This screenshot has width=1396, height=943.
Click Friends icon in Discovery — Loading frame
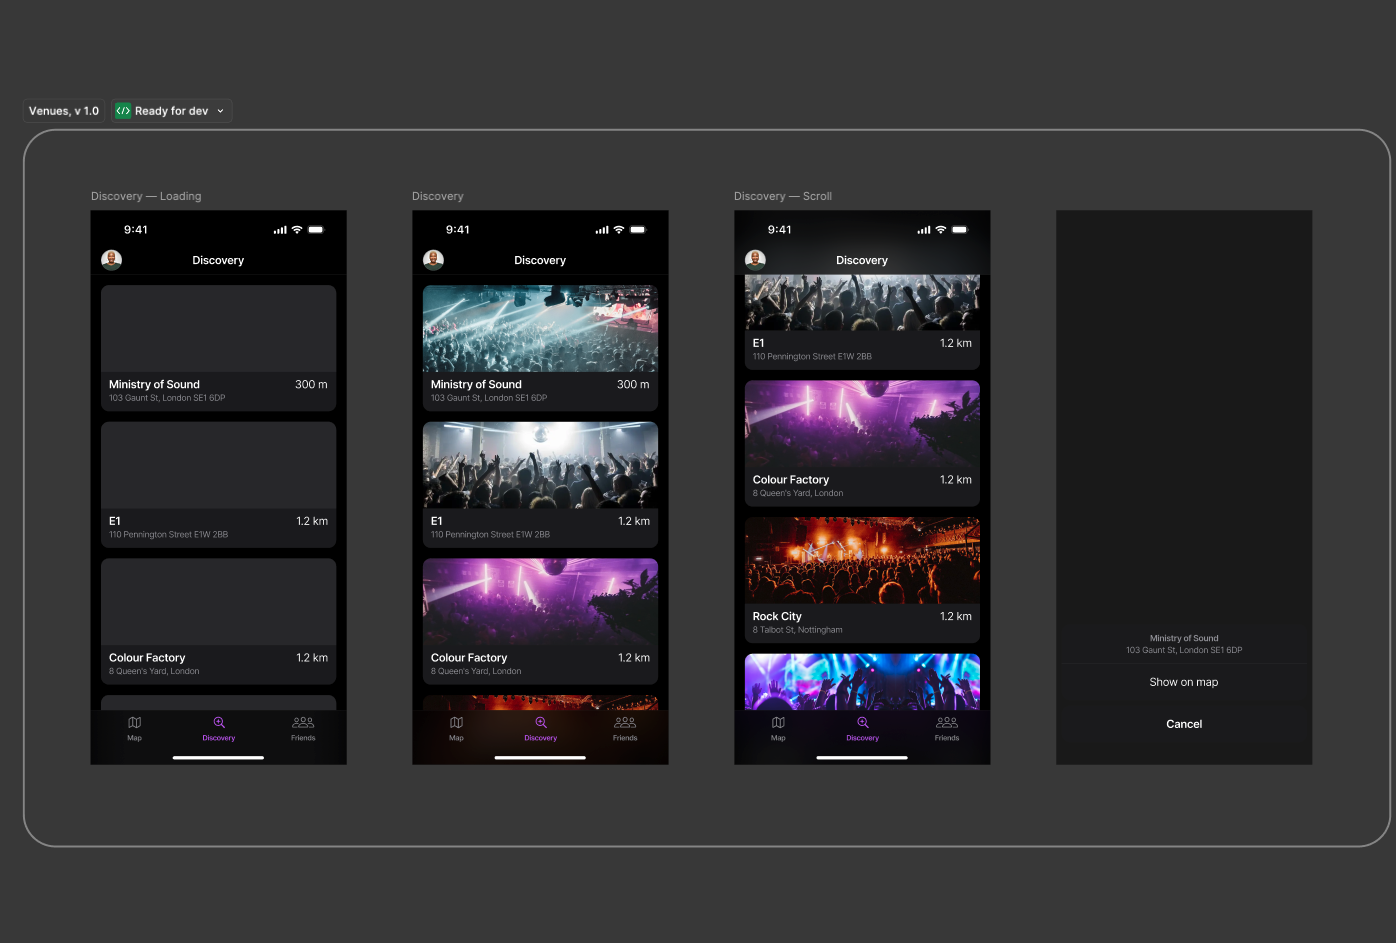pyautogui.click(x=303, y=722)
